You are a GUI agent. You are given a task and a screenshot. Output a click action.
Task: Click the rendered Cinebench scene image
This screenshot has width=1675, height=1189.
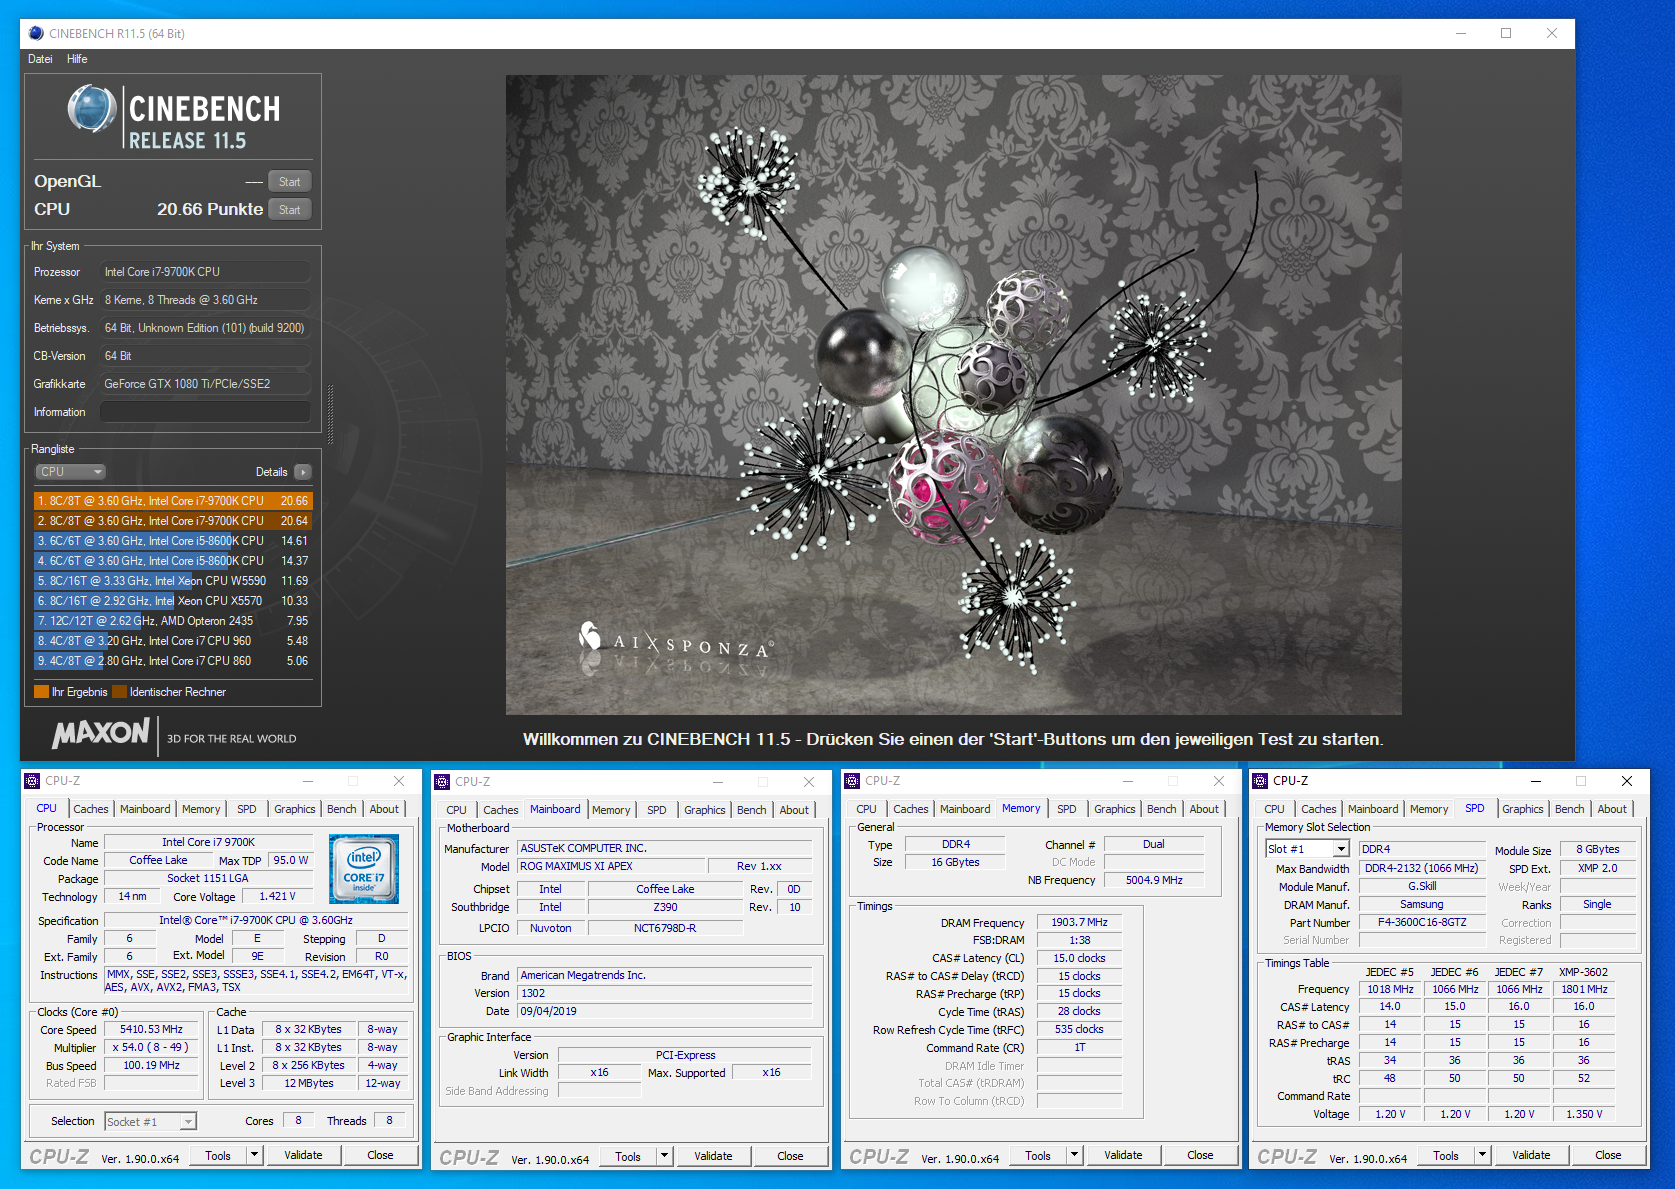coord(953,395)
